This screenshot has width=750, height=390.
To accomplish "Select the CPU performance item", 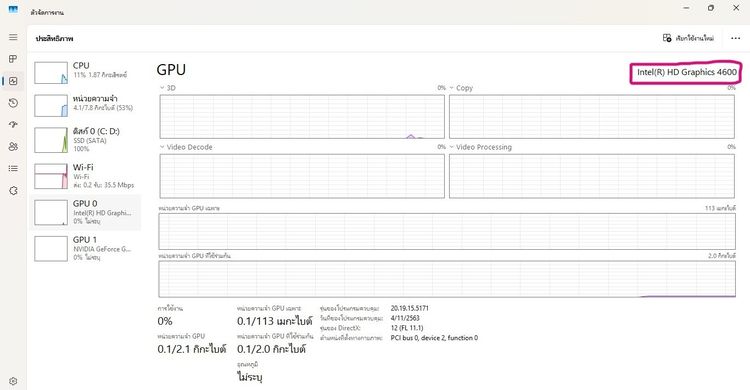I will pyautogui.click(x=85, y=72).
